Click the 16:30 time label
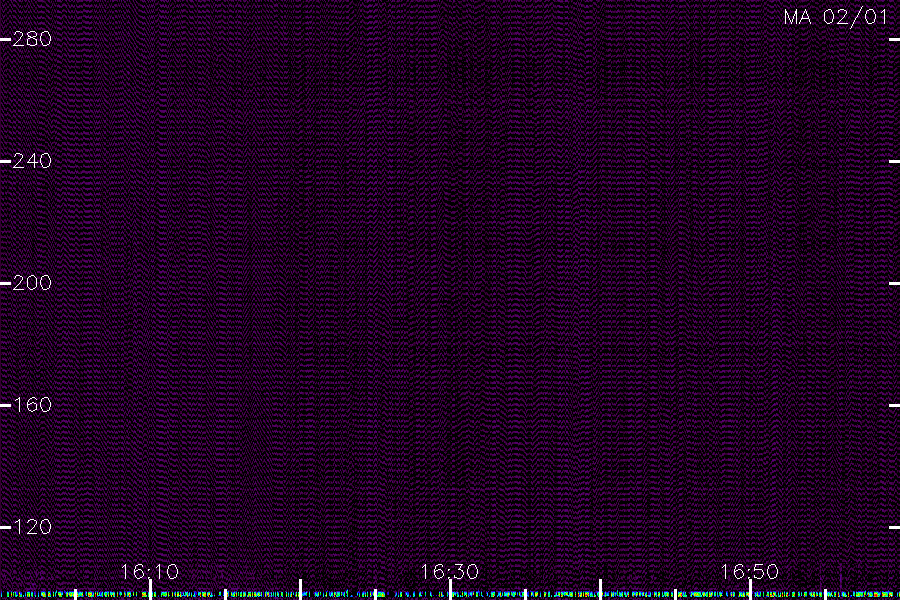 [449, 572]
